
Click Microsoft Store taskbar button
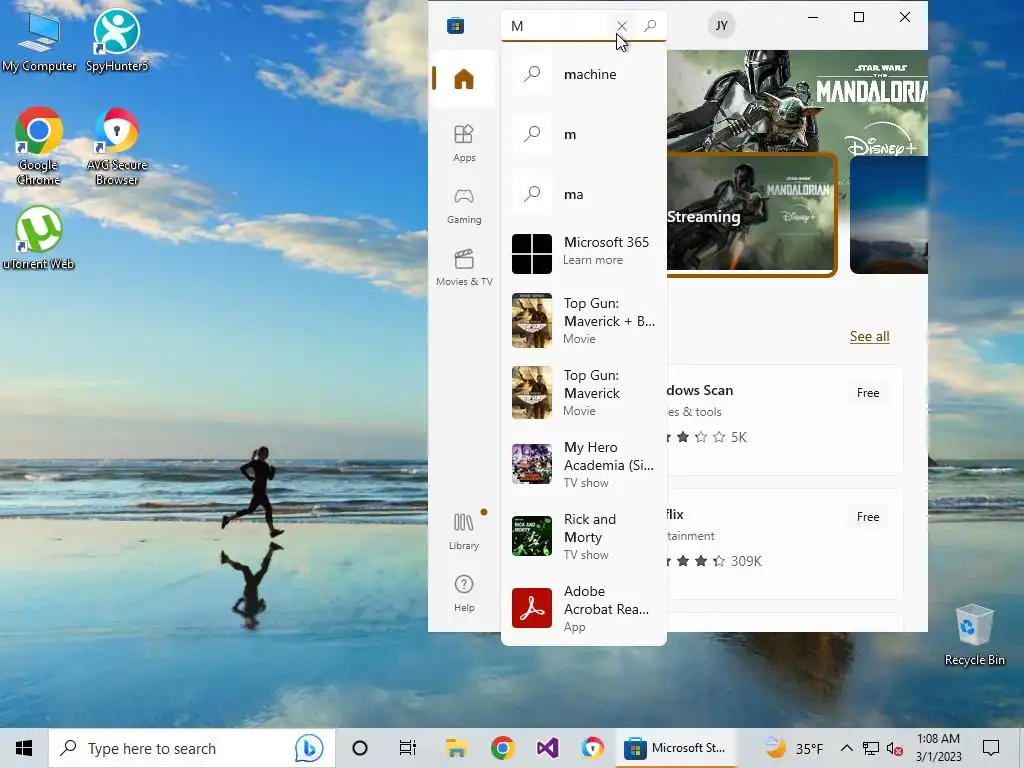point(675,748)
